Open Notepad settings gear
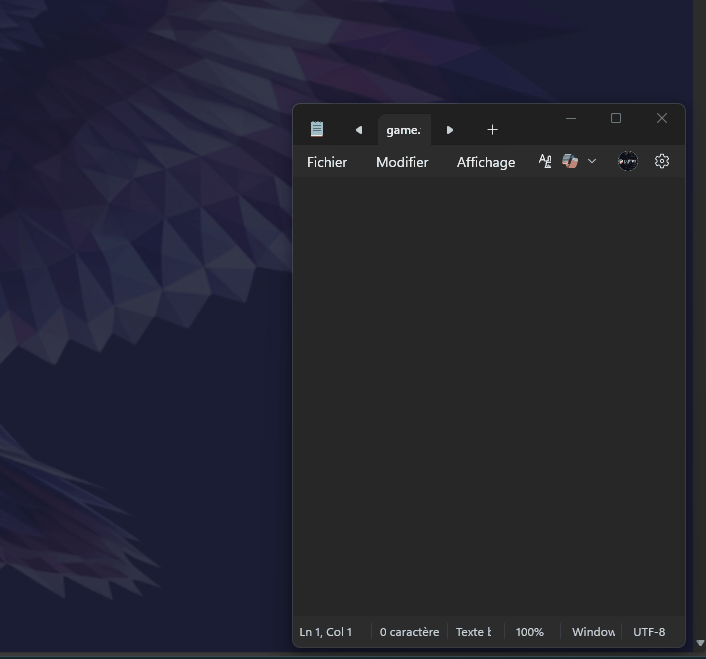The image size is (706, 659). pyautogui.click(x=662, y=161)
